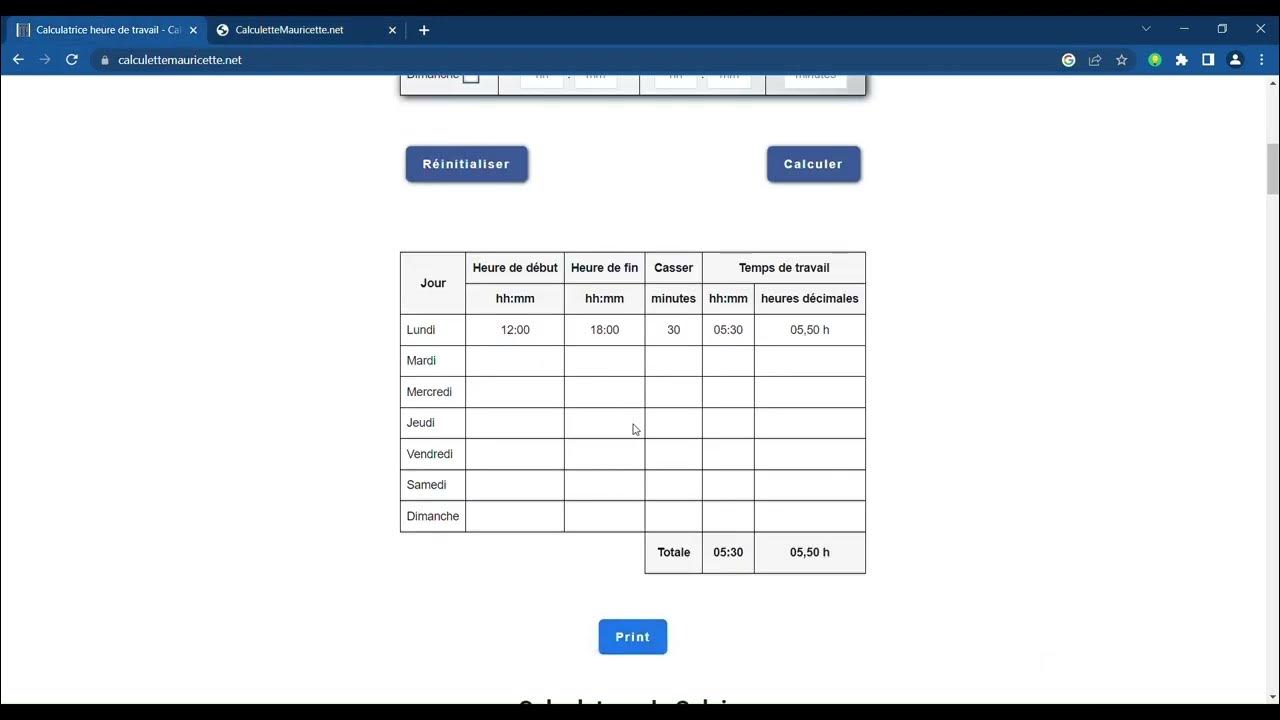Tick the Dimanche checkbox
The image size is (1280, 720).
click(471, 77)
